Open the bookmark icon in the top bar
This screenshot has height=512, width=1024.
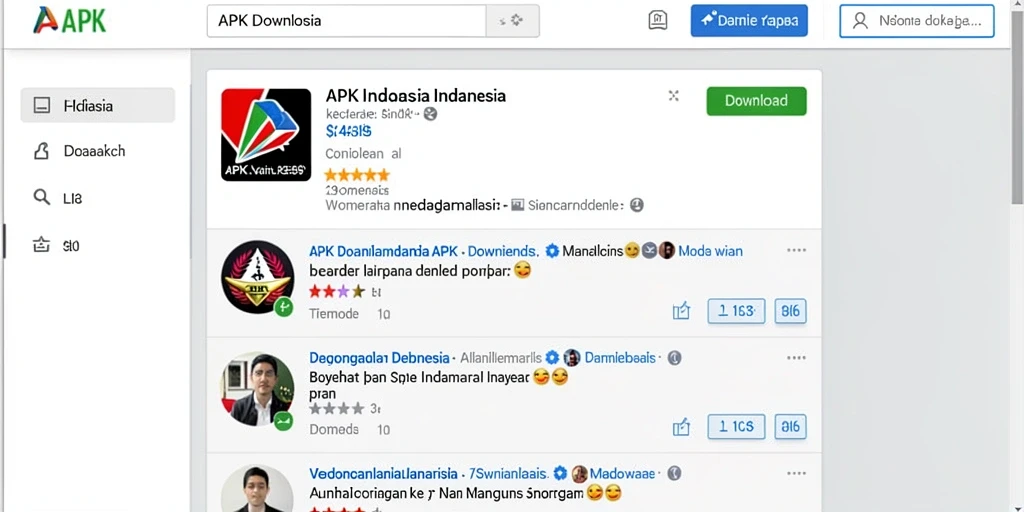click(658, 21)
